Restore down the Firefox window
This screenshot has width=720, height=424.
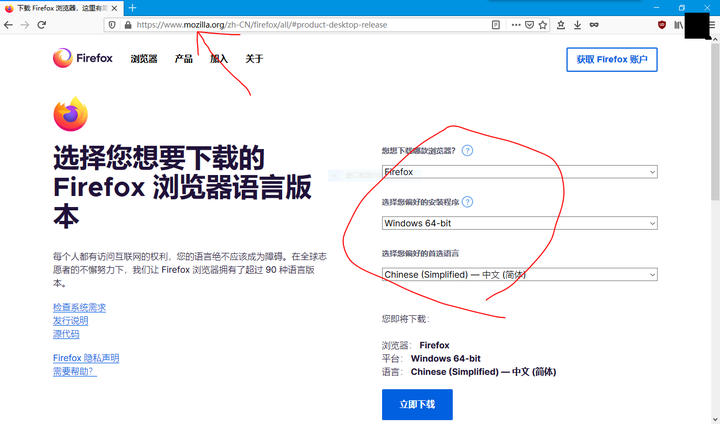(x=682, y=7)
